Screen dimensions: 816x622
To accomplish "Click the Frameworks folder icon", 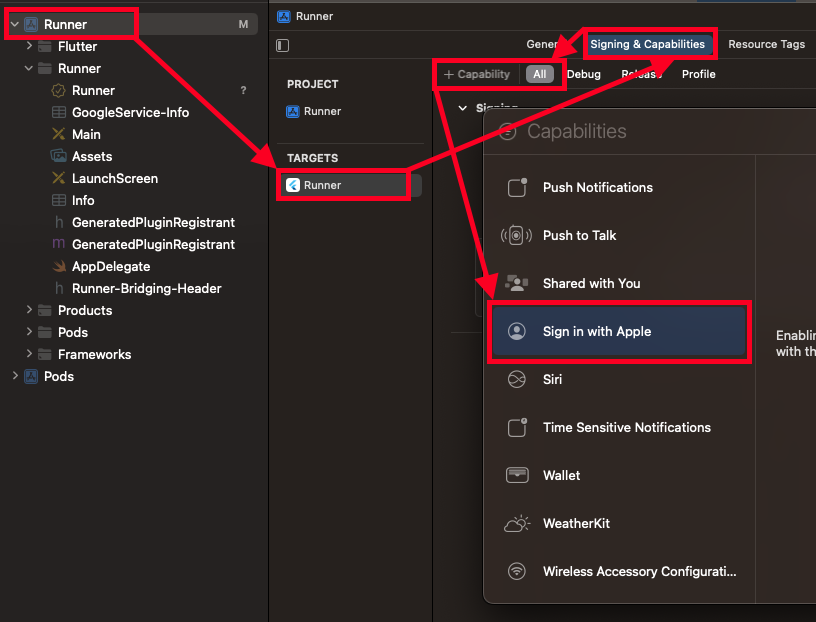I will click(x=45, y=354).
